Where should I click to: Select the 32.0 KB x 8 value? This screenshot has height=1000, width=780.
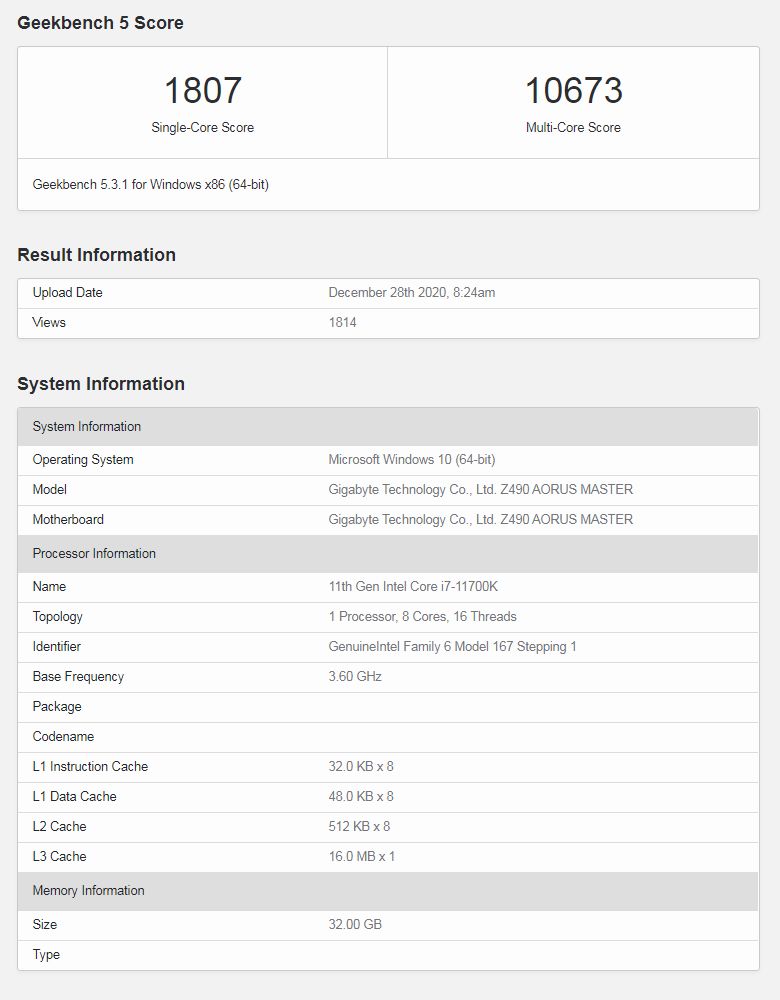(361, 767)
